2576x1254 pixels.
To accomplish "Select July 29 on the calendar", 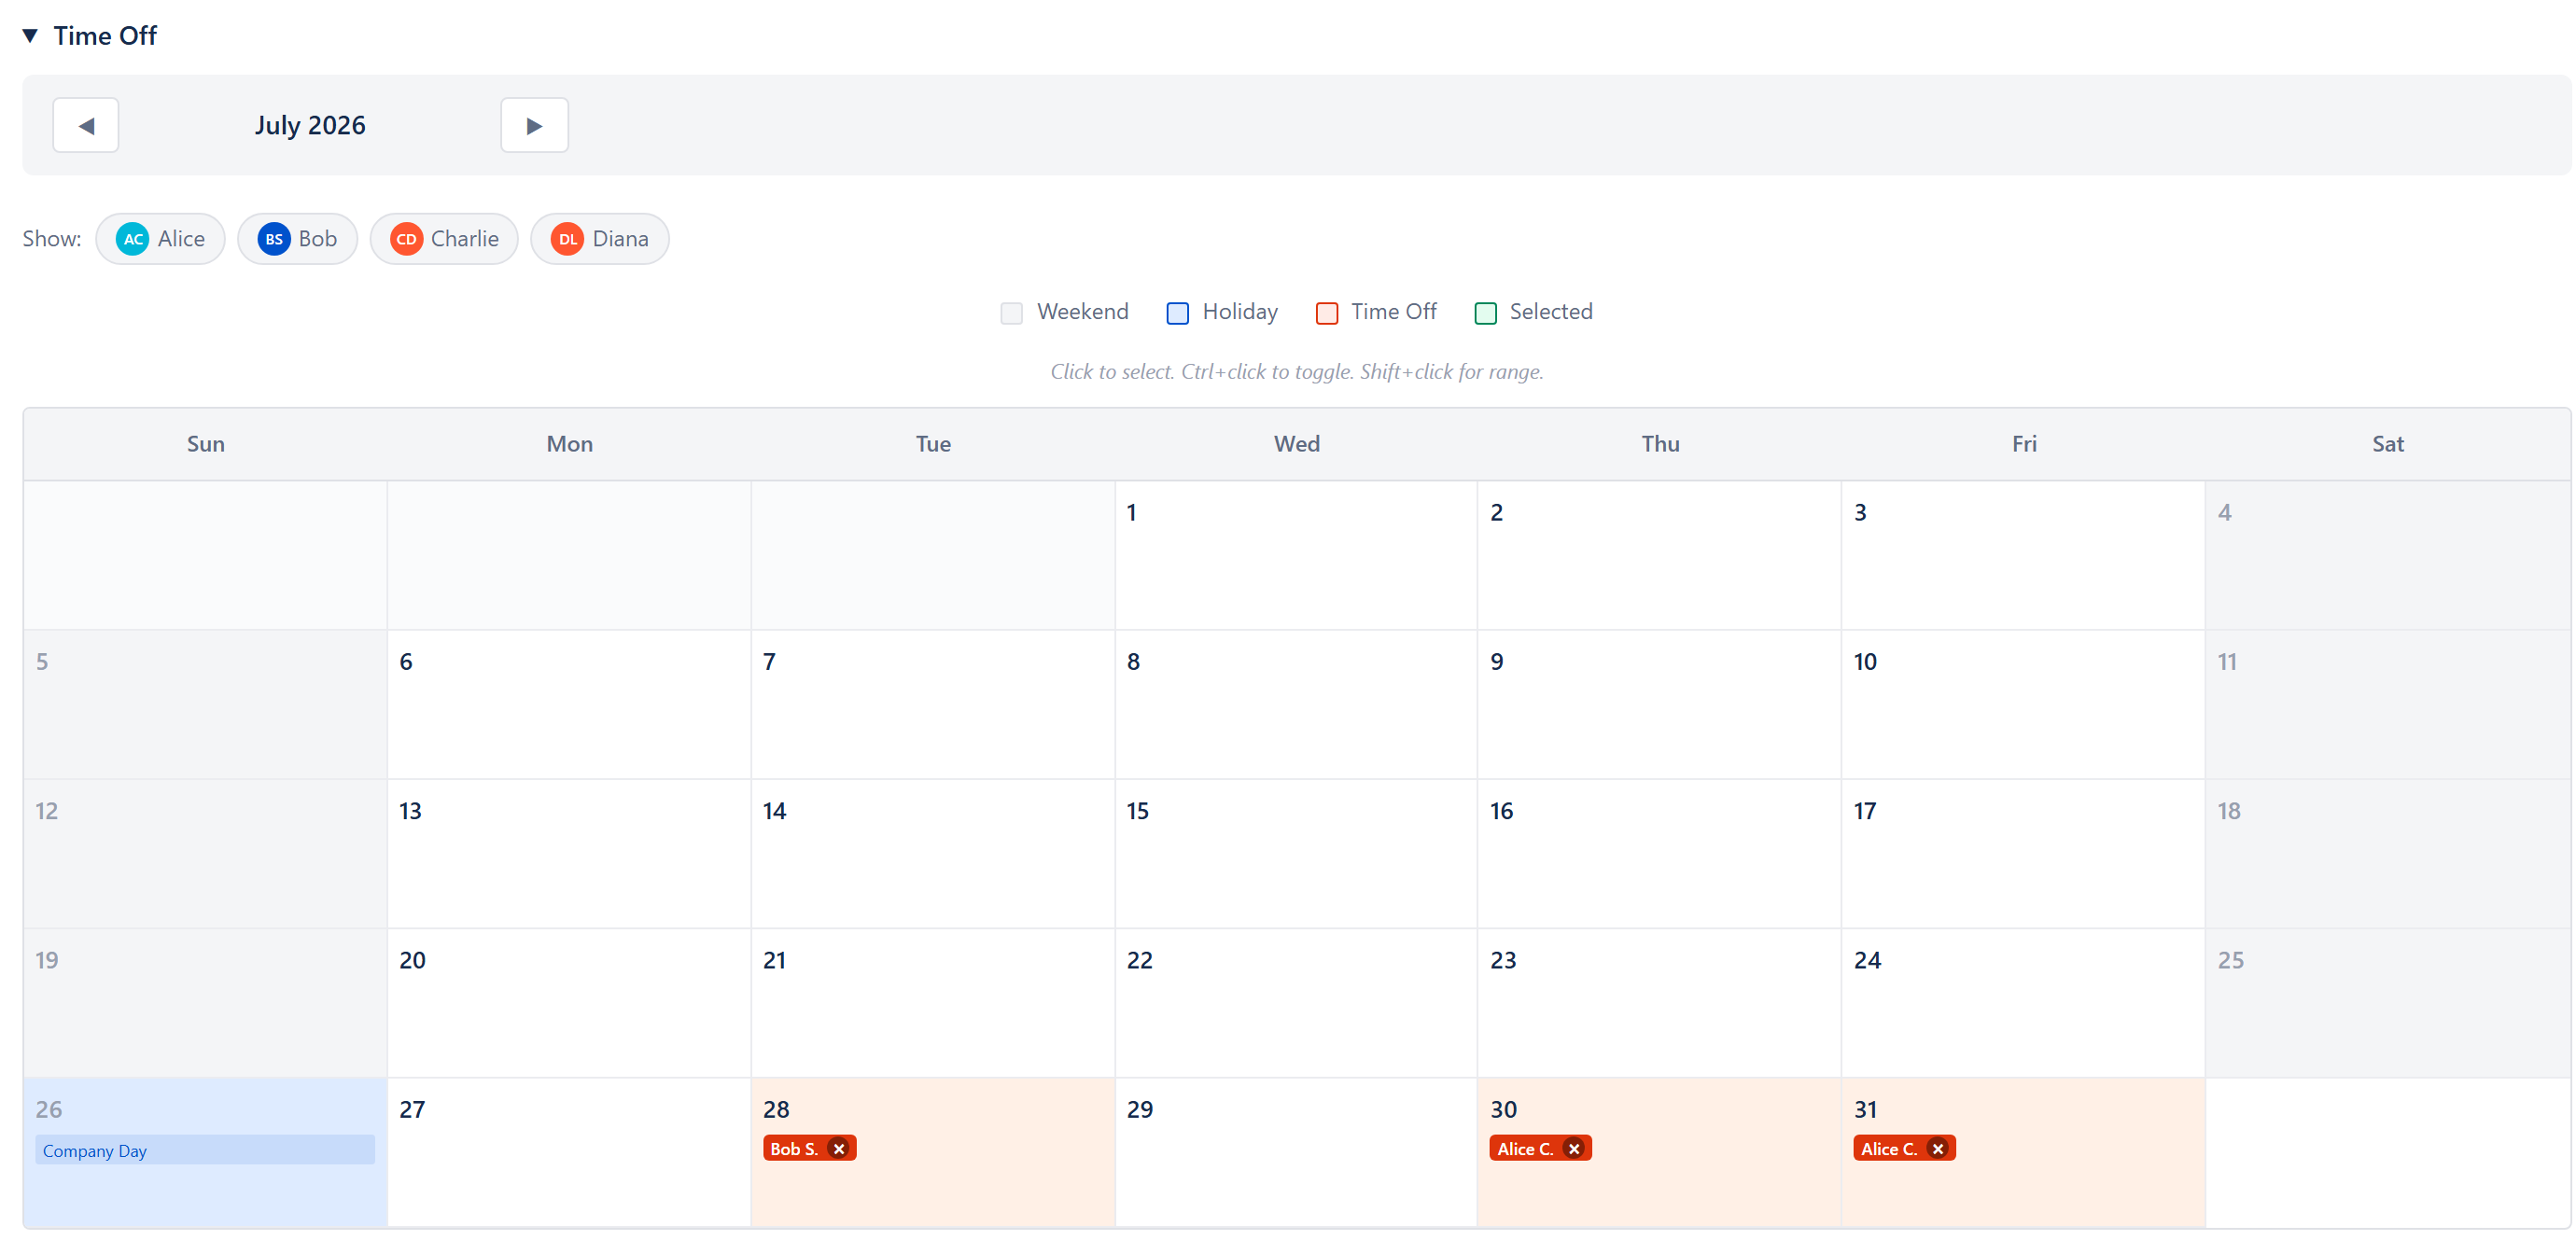I will 1296,1152.
